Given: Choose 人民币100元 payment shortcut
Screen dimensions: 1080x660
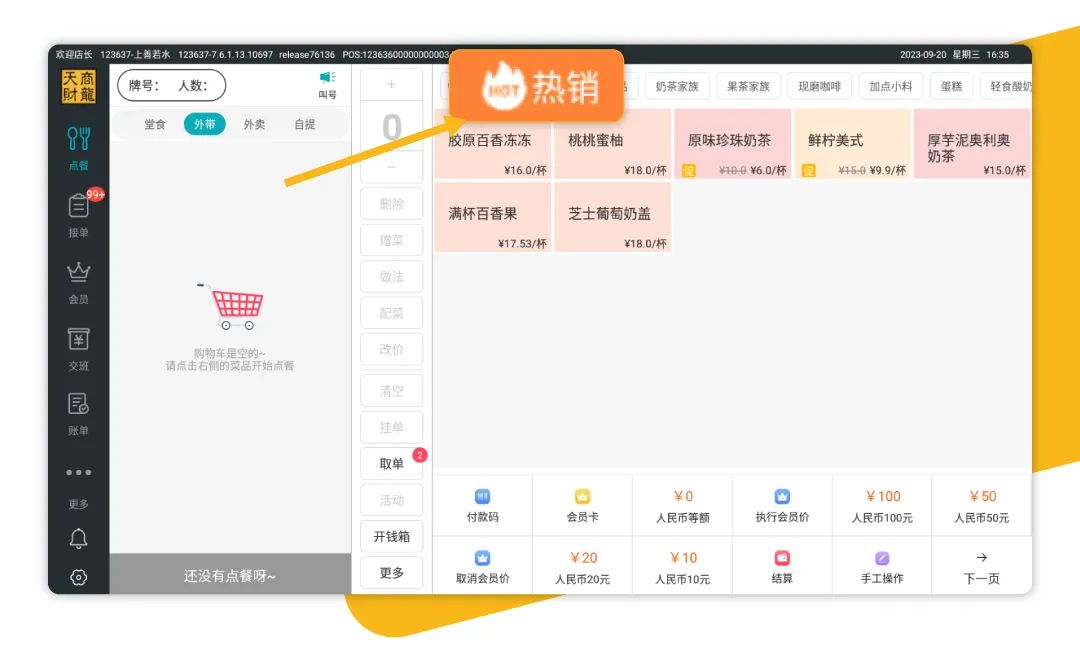Looking at the screenshot, I should click(882, 506).
